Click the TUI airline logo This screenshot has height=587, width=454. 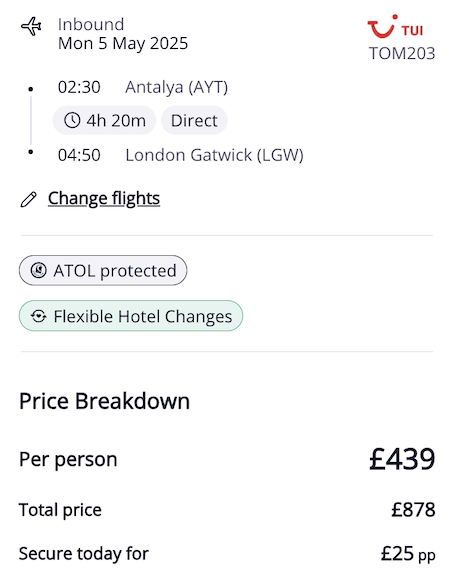point(395,27)
